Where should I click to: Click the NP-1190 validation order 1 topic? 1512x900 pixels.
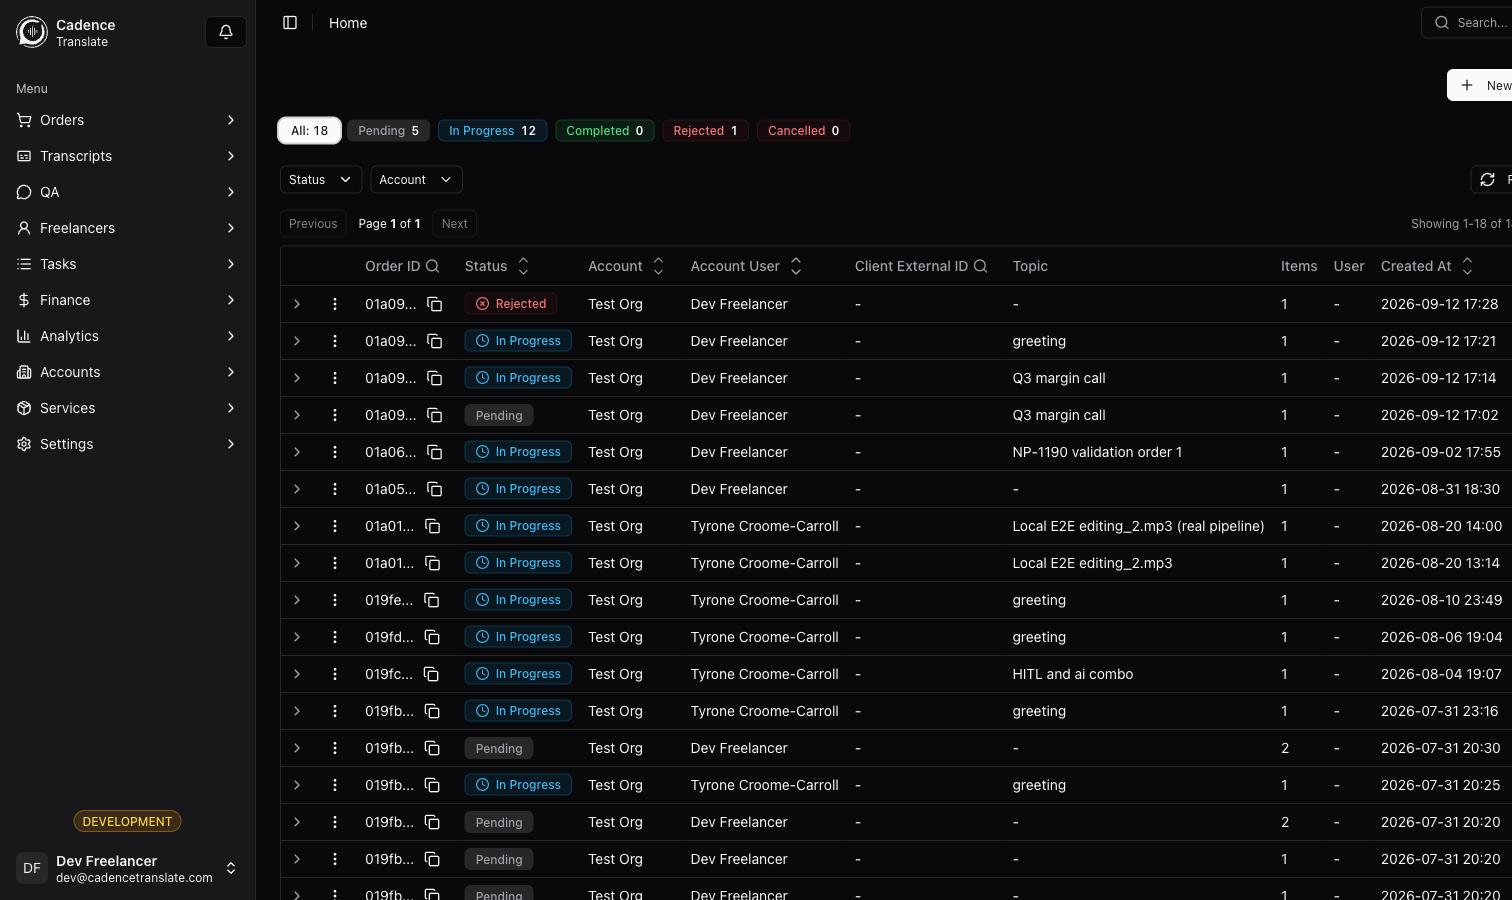[x=1097, y=452]
